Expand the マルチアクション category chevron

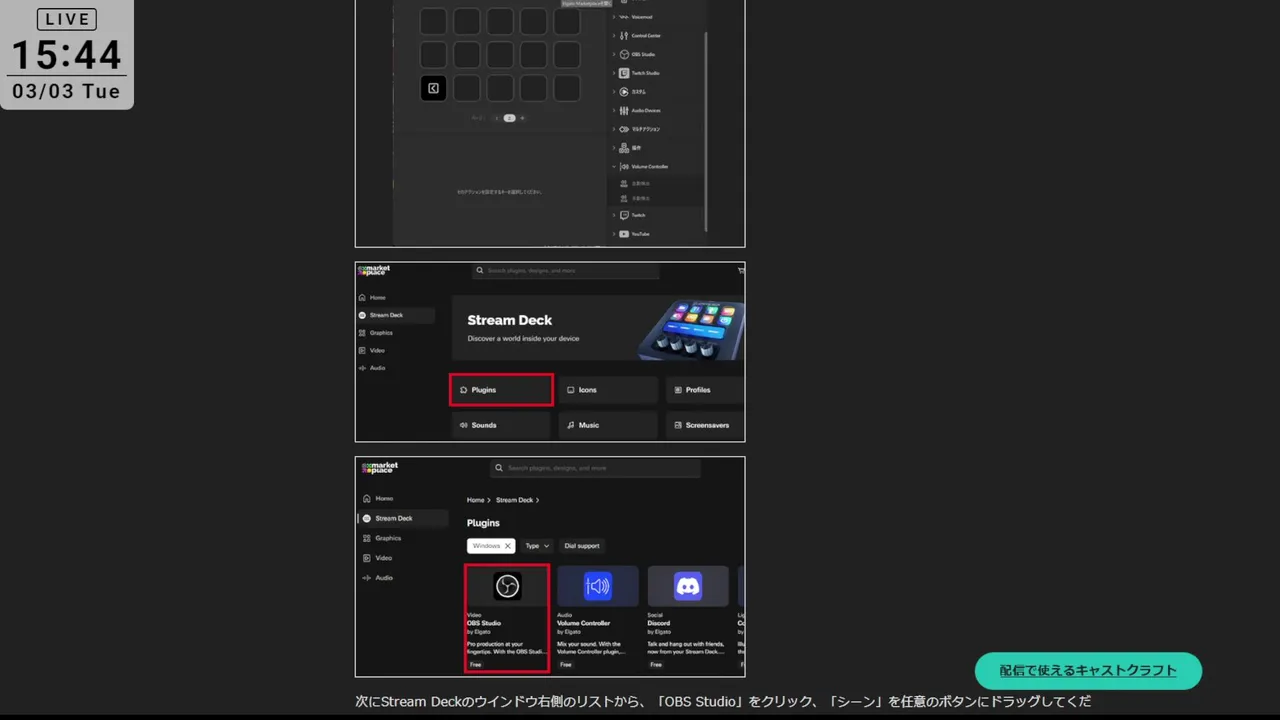tap(614, 129)
